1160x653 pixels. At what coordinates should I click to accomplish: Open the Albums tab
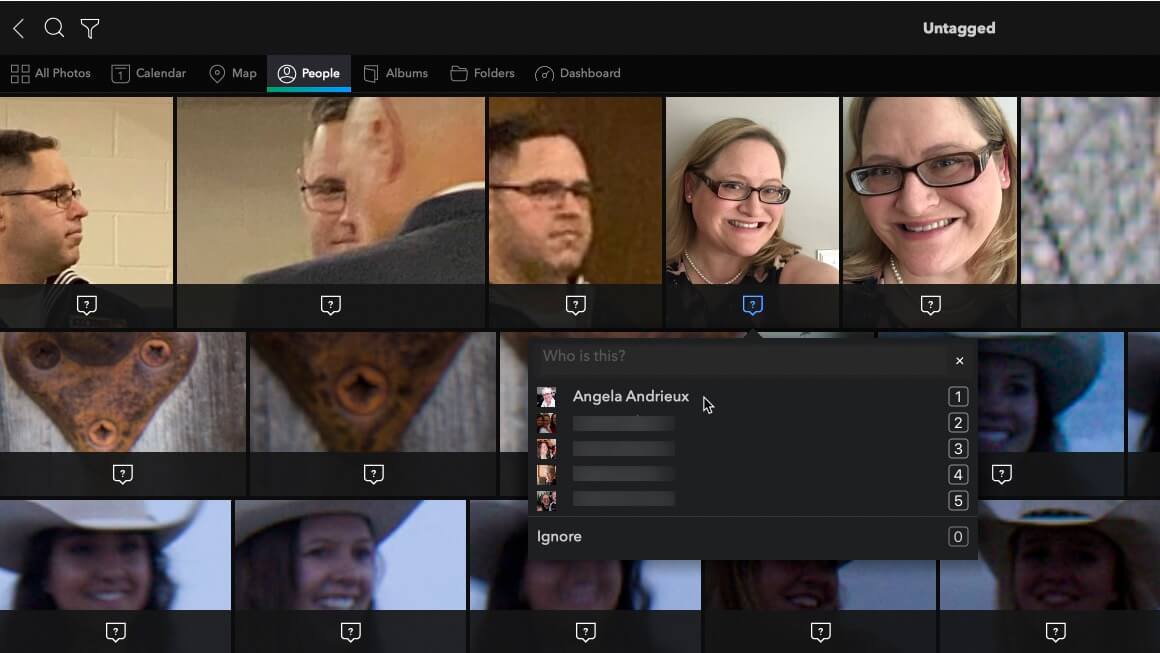pyautogui.click(x=395, y=73)
